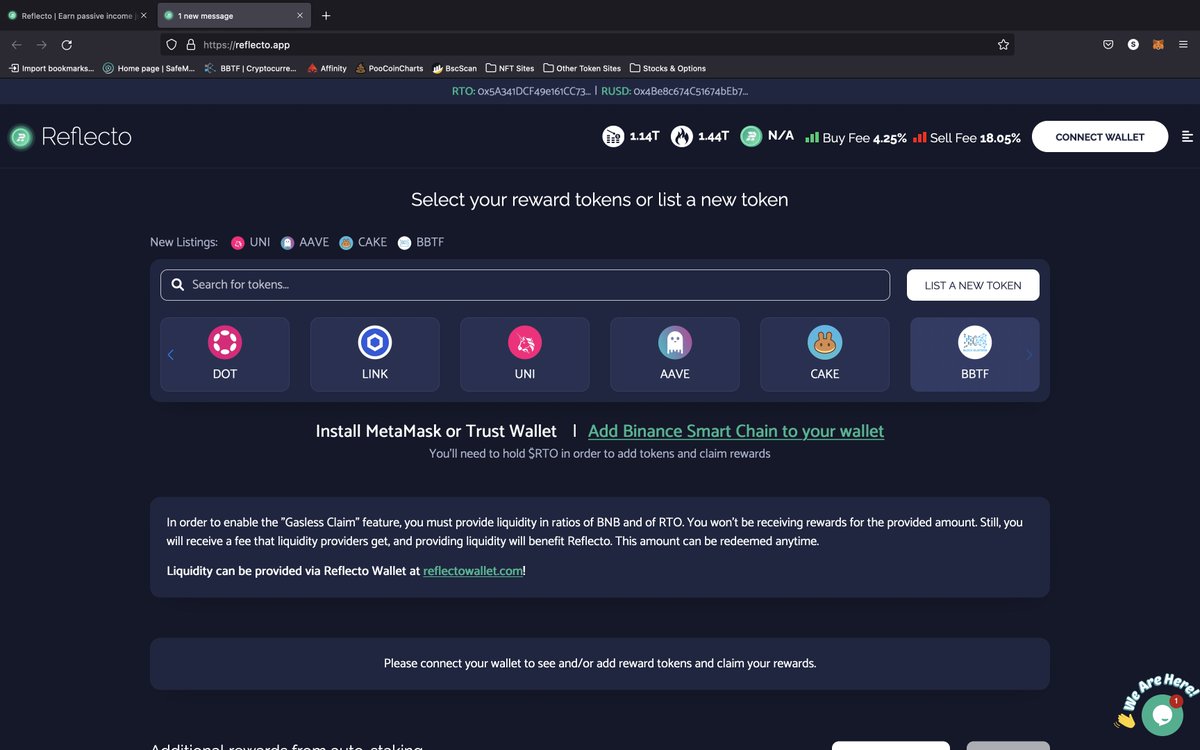The height and width of the screenshot is (750, 1200).
Task: Click the site padlock icon
Action: [190, 45]
